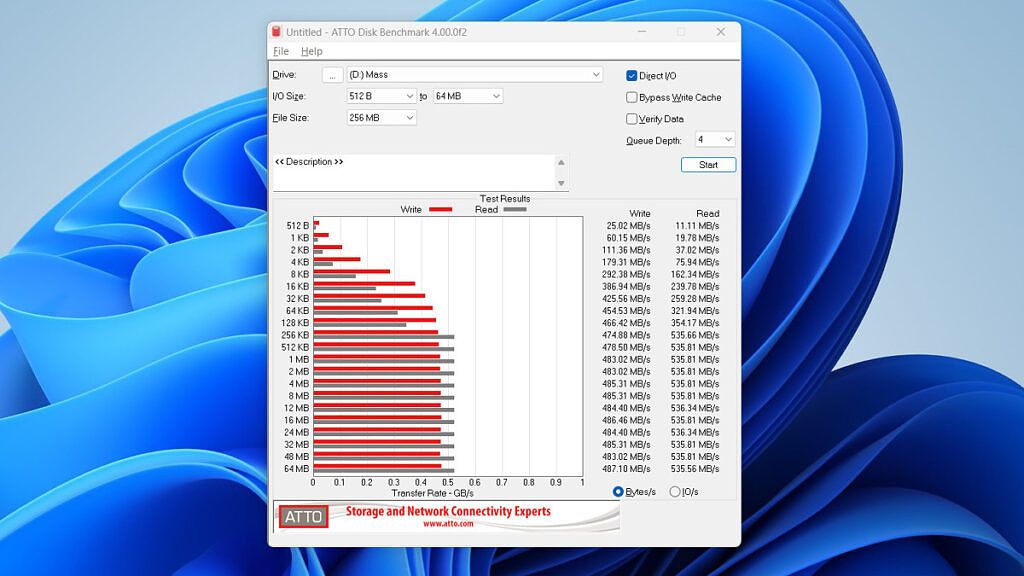Click the 64 MB read value 535.56 MB/s

click(x=695, y=469)
